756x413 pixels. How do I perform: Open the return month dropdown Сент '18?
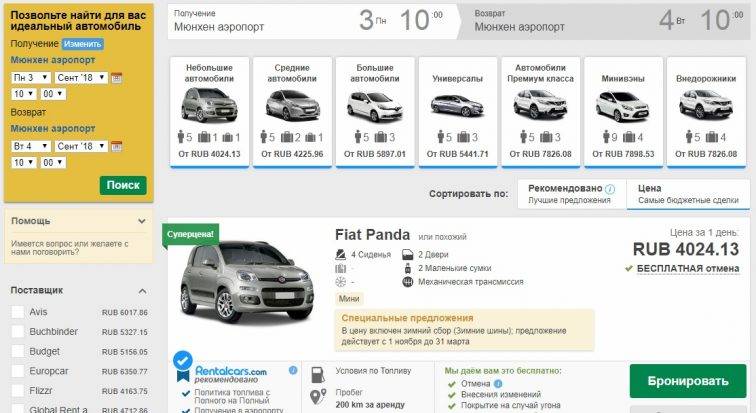click(x=81, y=146)
